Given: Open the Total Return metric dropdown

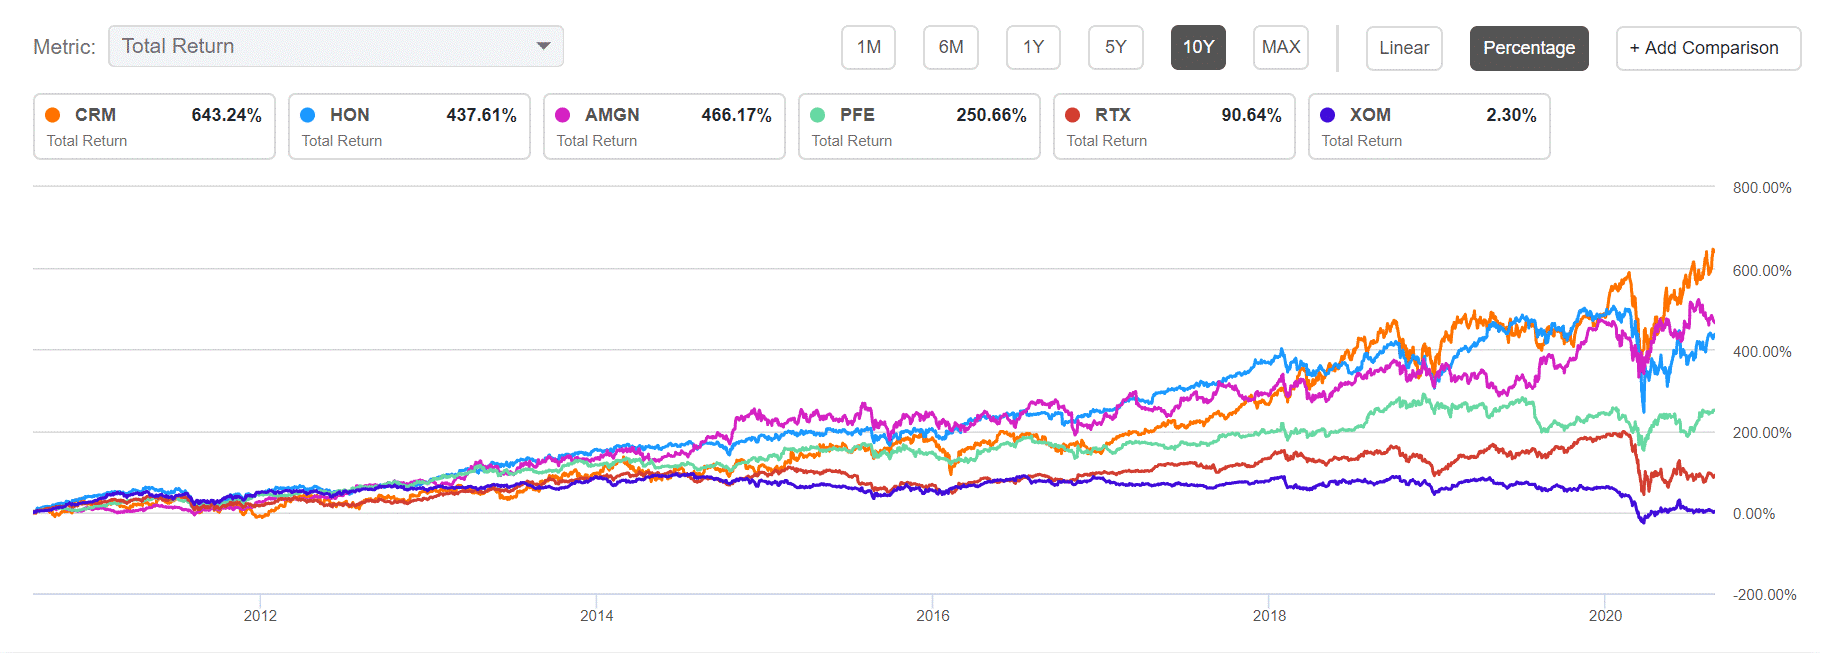Looking at the screenshot, I should [335, 46].
